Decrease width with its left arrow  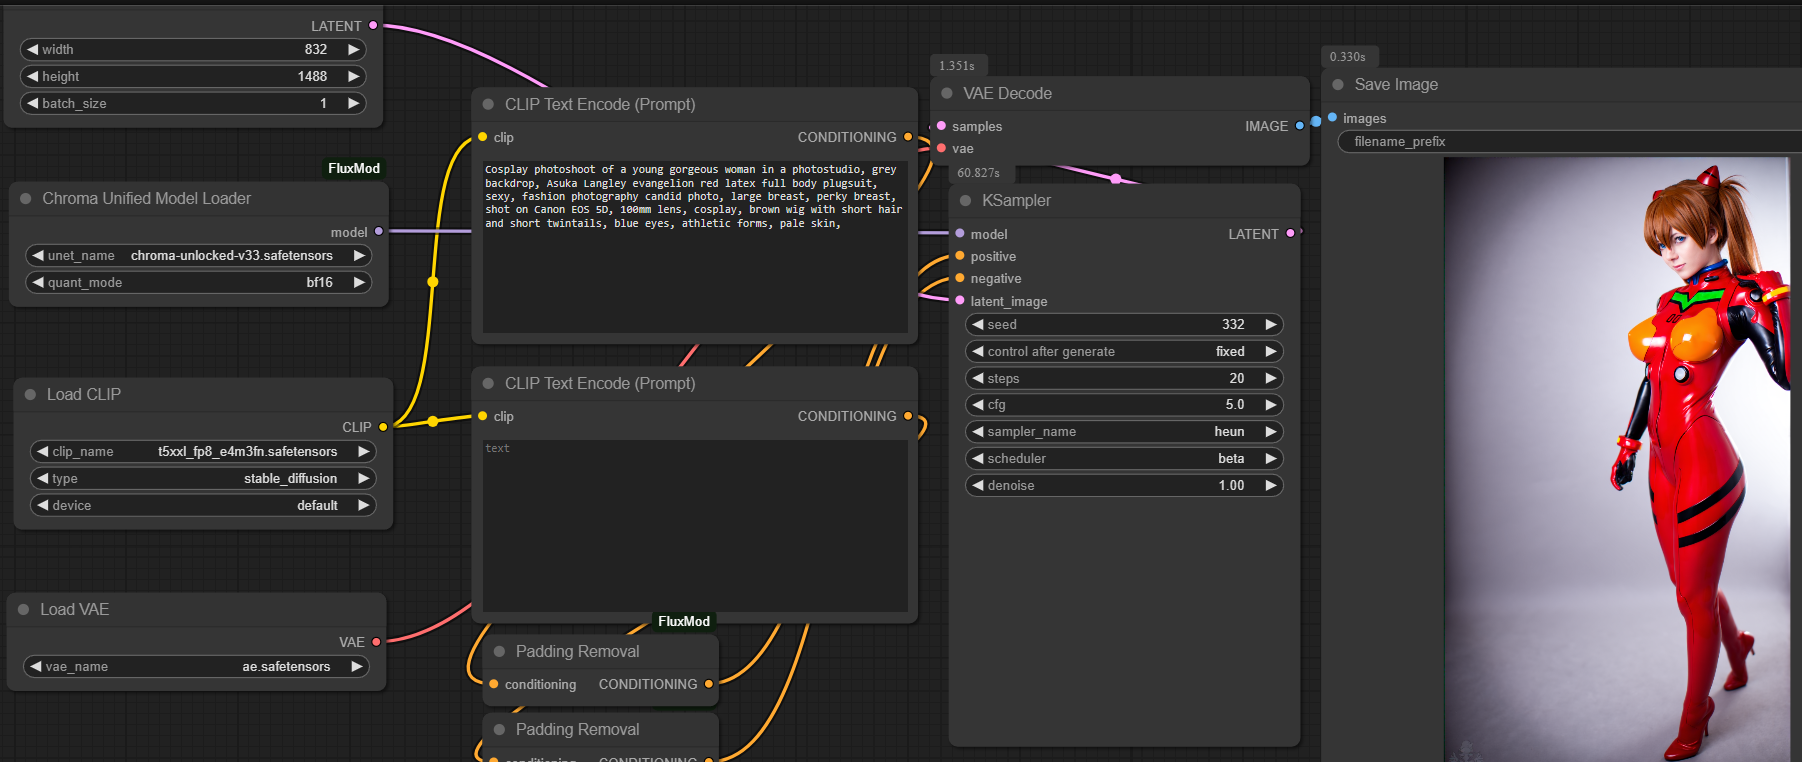coord(32,50)
